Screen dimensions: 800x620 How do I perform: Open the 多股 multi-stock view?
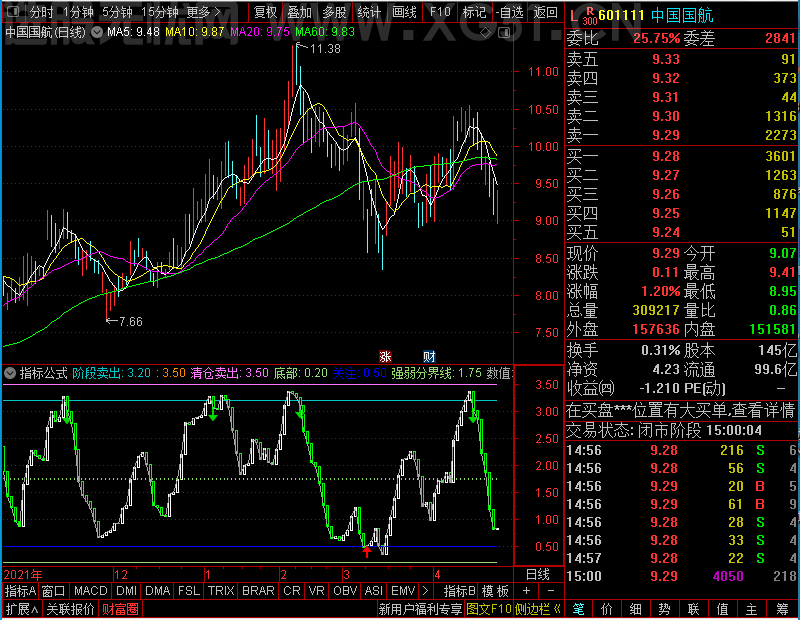coord(334,12)
